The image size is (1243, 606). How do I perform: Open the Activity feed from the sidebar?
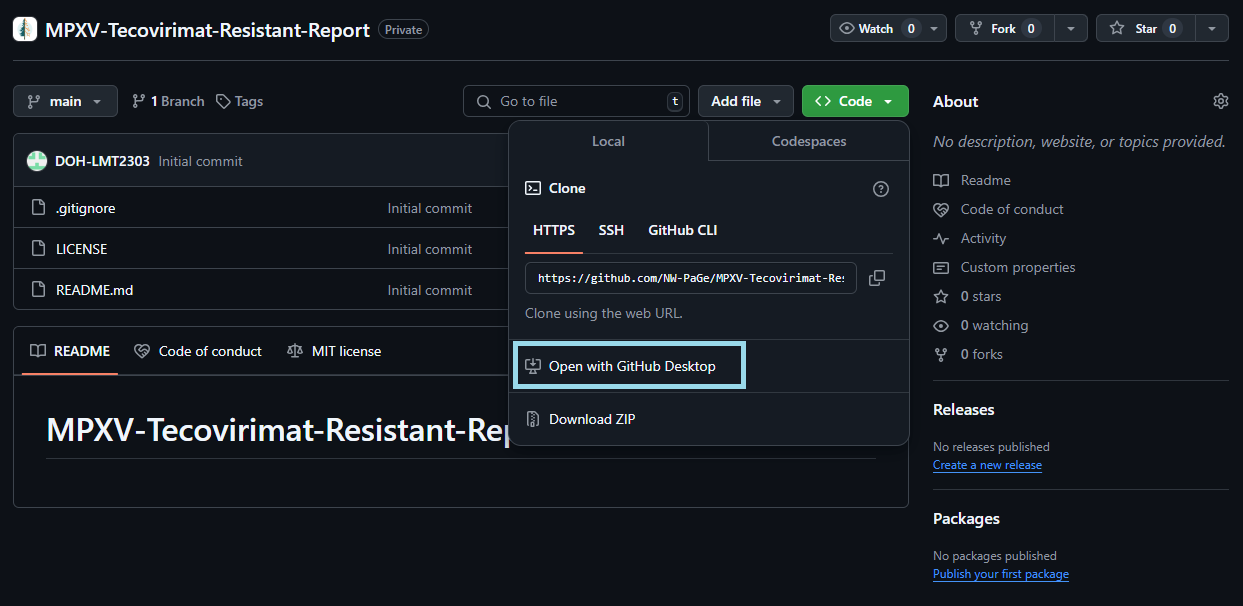tap(981, 238)
